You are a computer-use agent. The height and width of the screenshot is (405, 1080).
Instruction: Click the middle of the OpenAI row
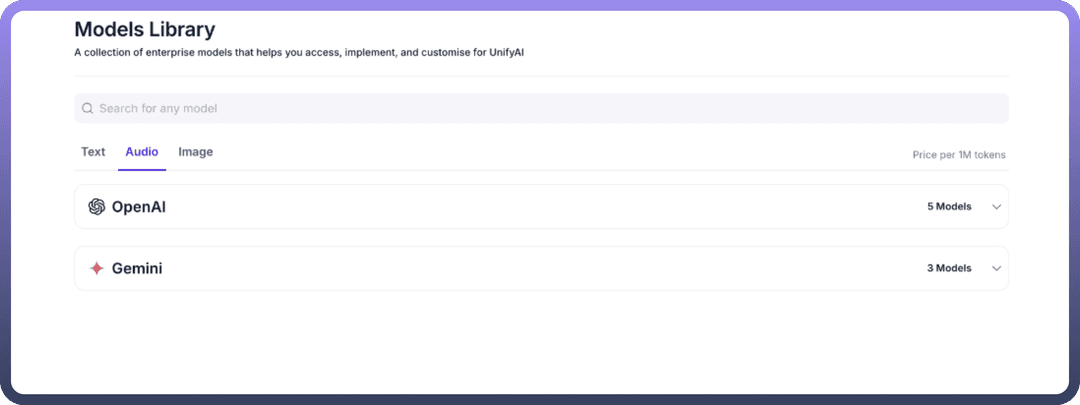(x=540, y=207)
